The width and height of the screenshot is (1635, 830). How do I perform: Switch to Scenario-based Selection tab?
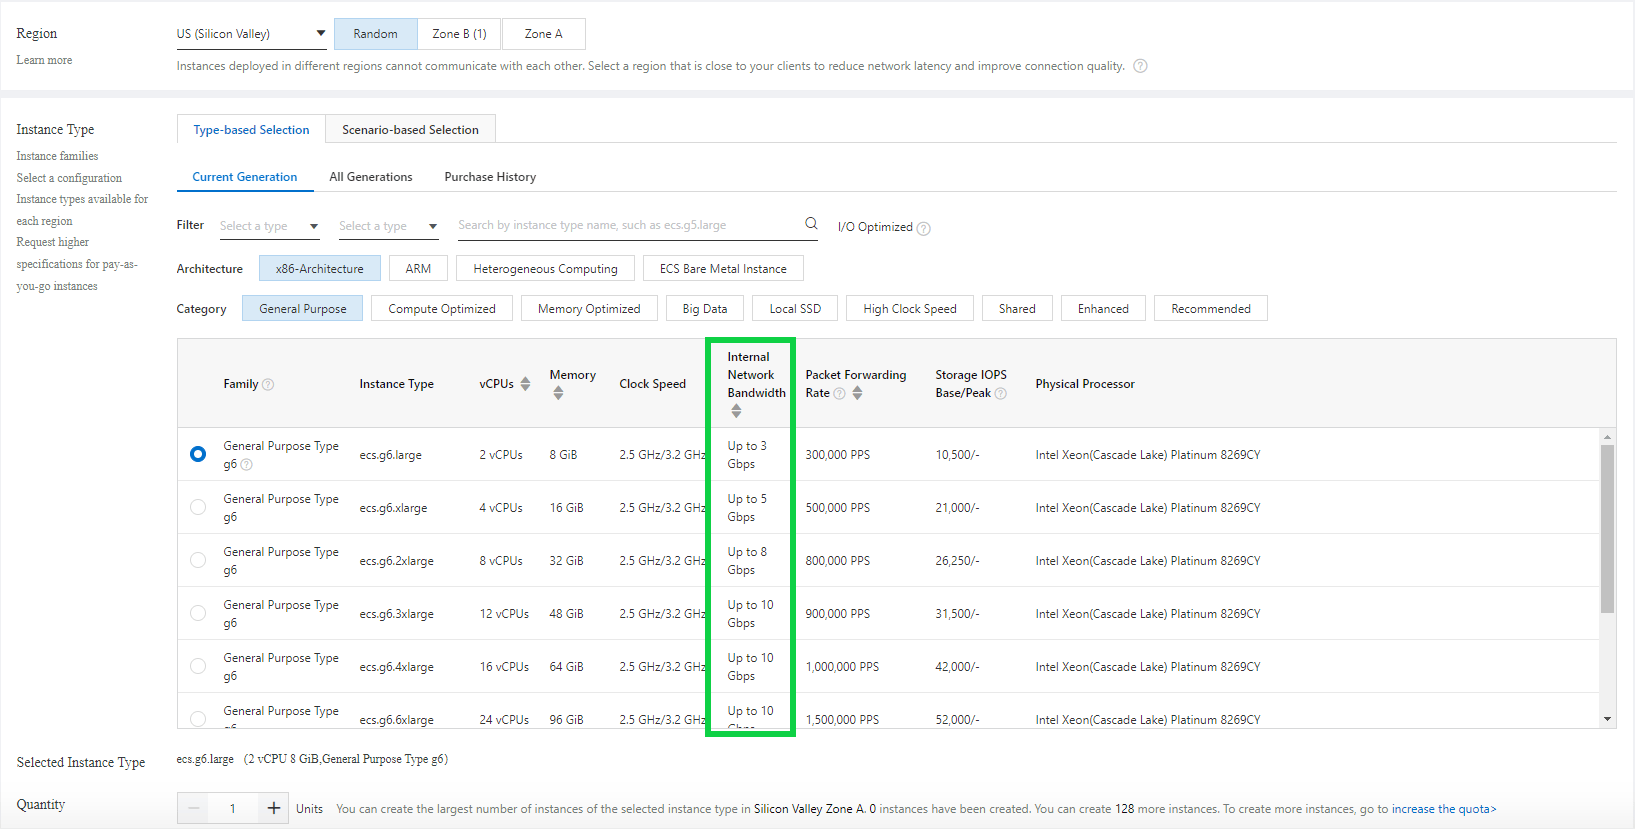tap(410, 130)
